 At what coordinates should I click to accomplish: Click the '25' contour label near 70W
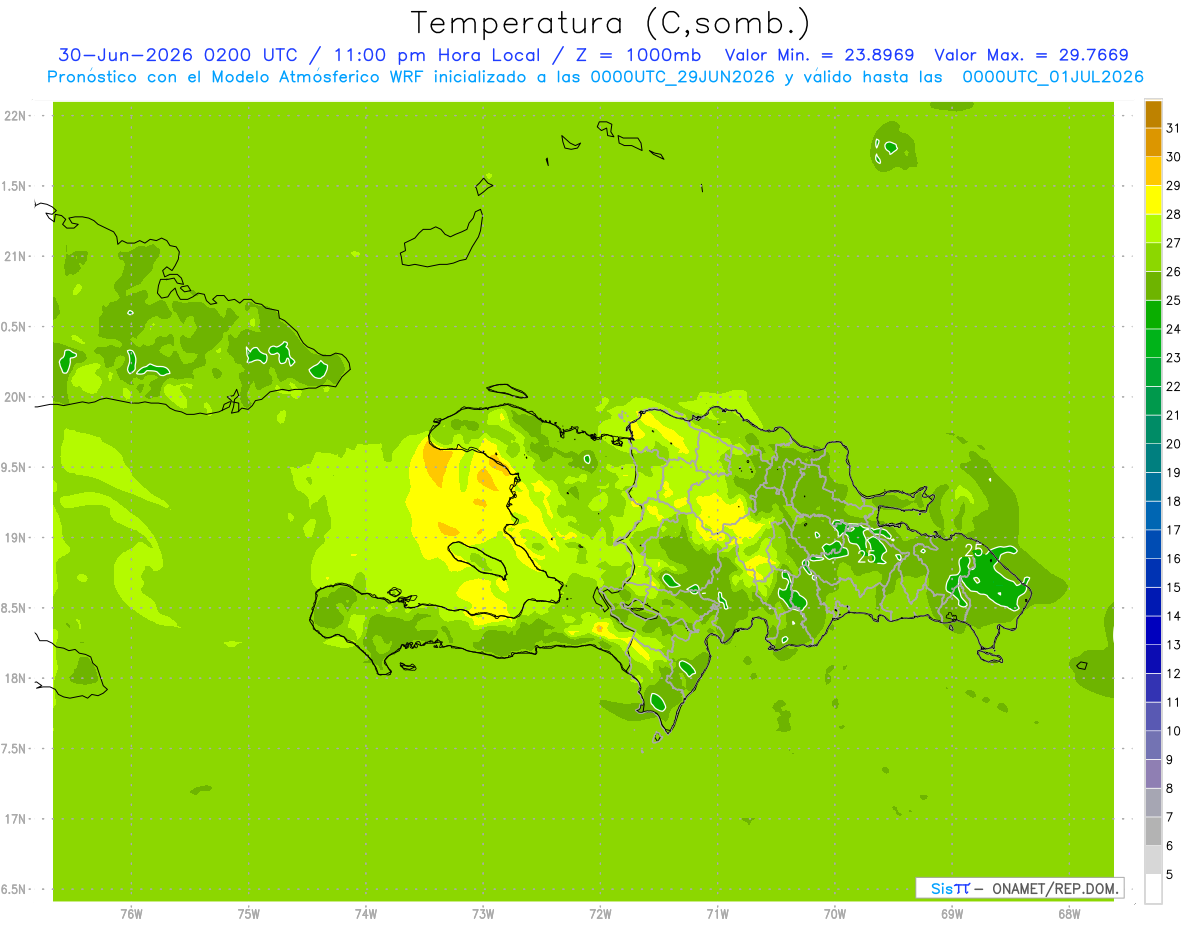pos(867,557)
